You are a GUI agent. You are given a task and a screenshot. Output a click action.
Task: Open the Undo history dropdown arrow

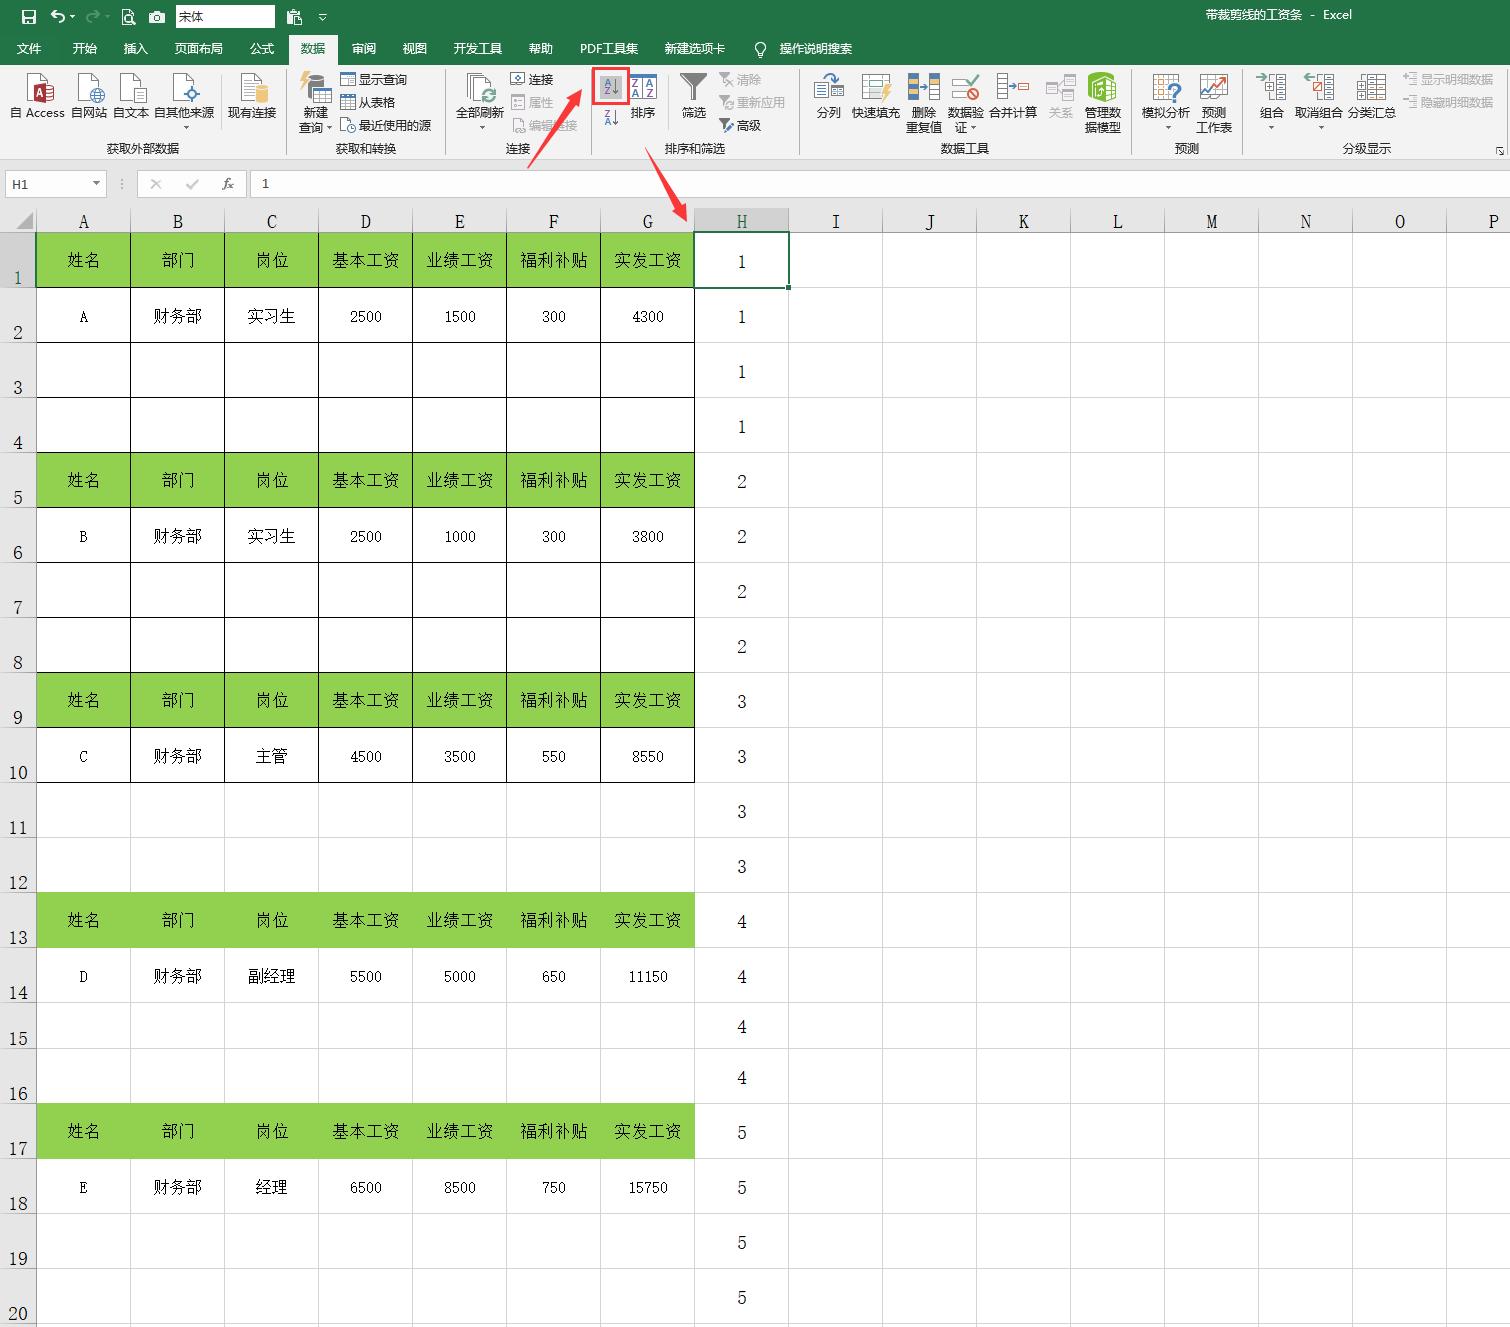tap(73, 17)
